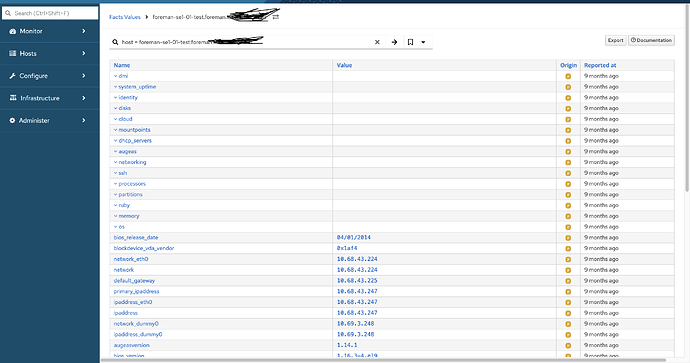Sort by Reported at column header
This screenshot has height=363, width=690.
600,65
